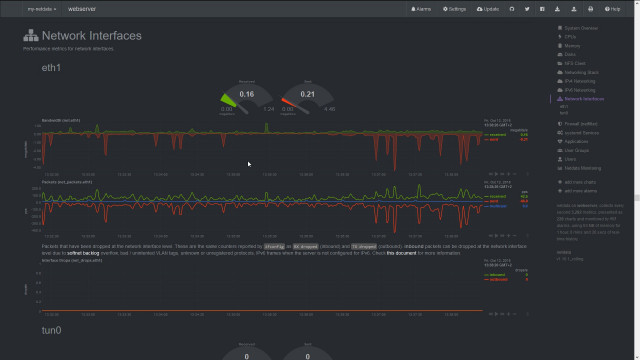Pan Bandwidth chart right with arrow control
Viewport: 640px width, 360px height.
click(x=502, y=174)
